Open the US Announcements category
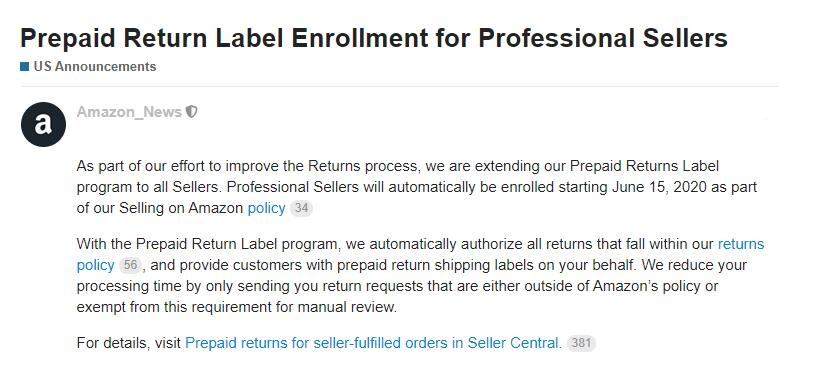813x381 pixels. click(x=94, y=66)
